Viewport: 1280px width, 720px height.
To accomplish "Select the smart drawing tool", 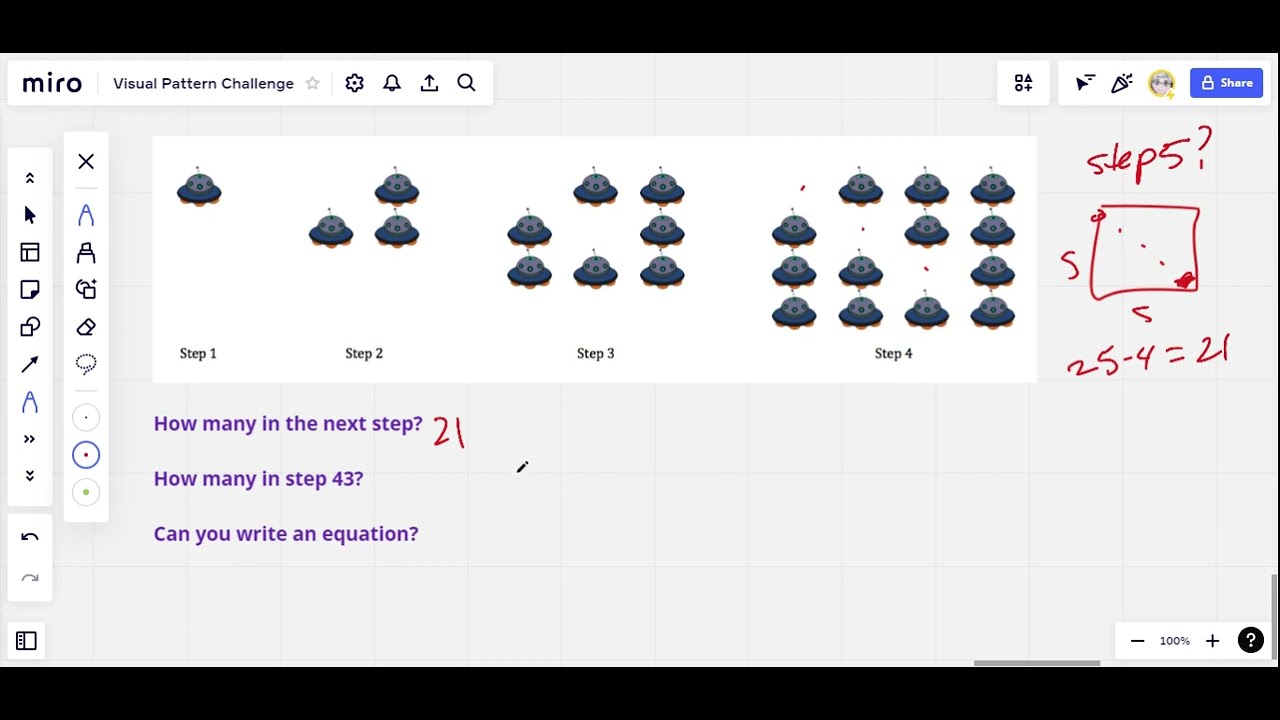I will click(x=86, y=289).
